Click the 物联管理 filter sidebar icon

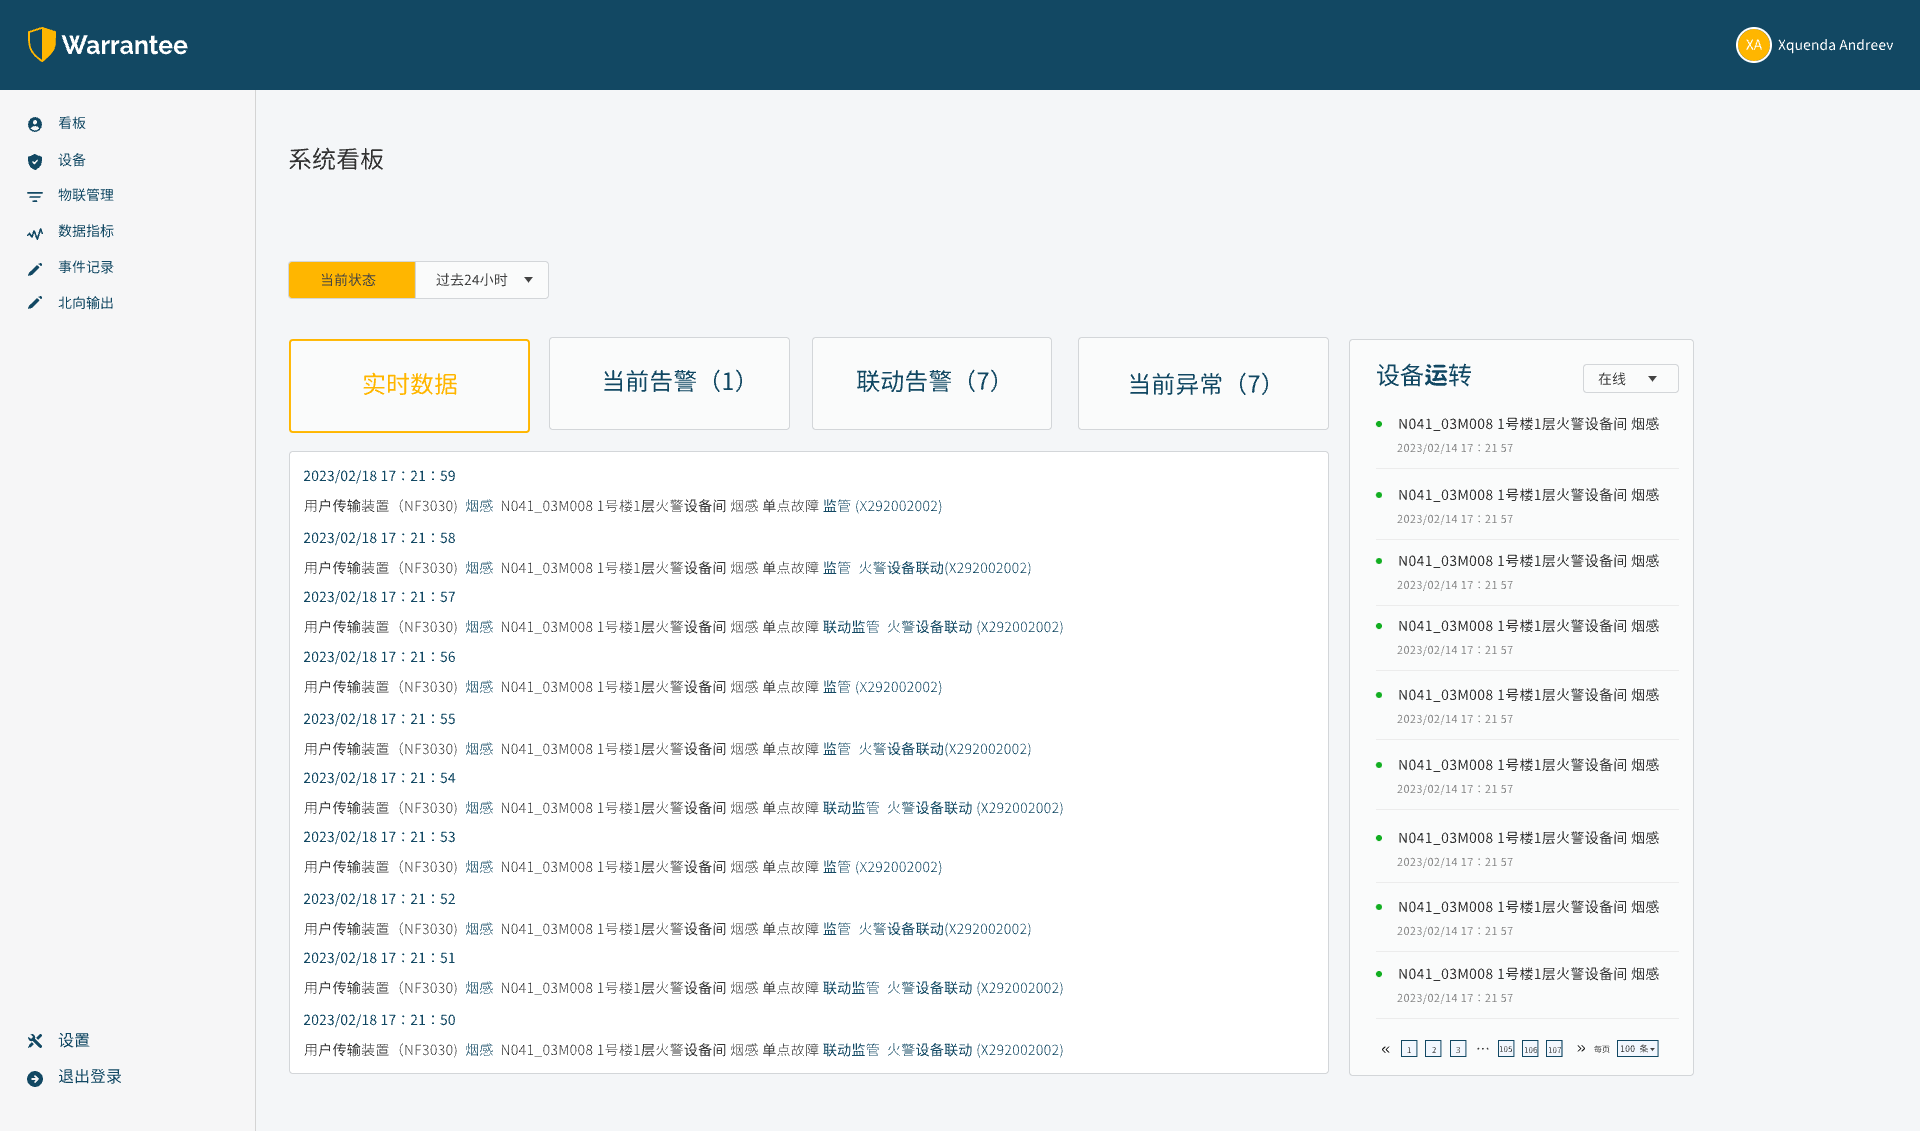coord(35,196)
